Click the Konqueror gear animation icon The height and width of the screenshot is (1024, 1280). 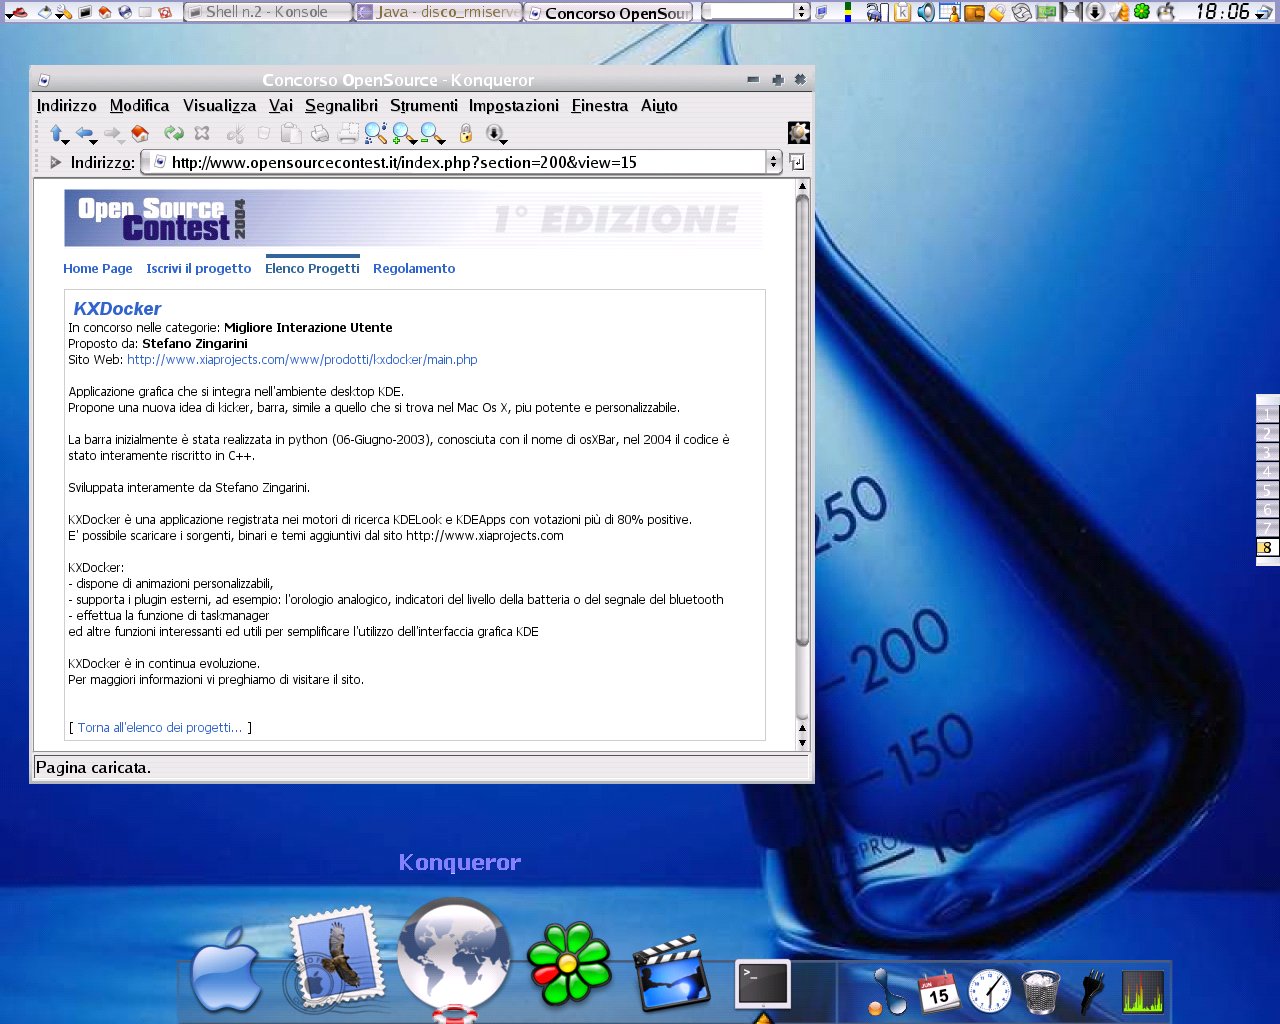point(799,133)
